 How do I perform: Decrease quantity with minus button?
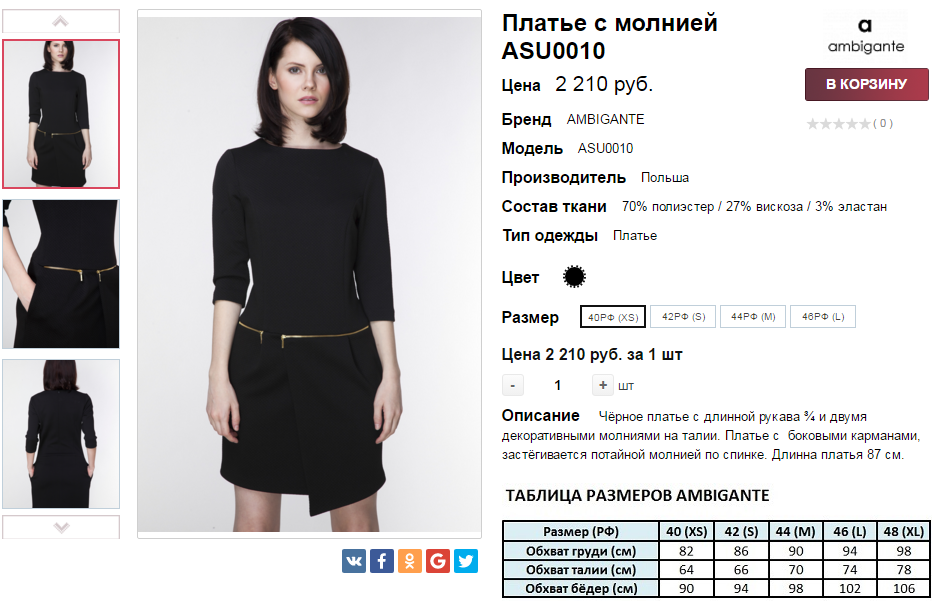tap(512, 385)
